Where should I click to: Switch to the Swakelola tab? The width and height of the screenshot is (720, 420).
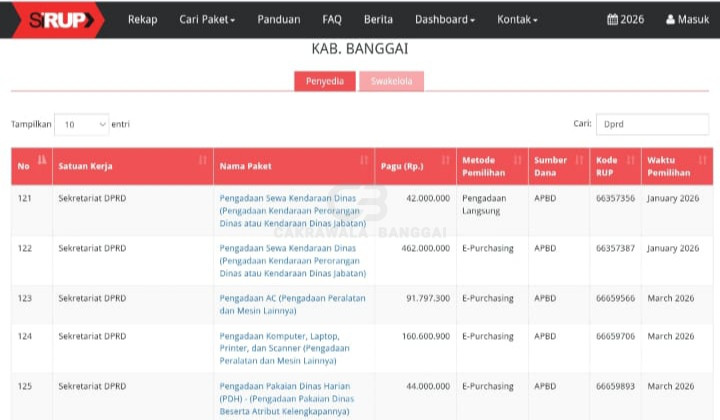391,82
